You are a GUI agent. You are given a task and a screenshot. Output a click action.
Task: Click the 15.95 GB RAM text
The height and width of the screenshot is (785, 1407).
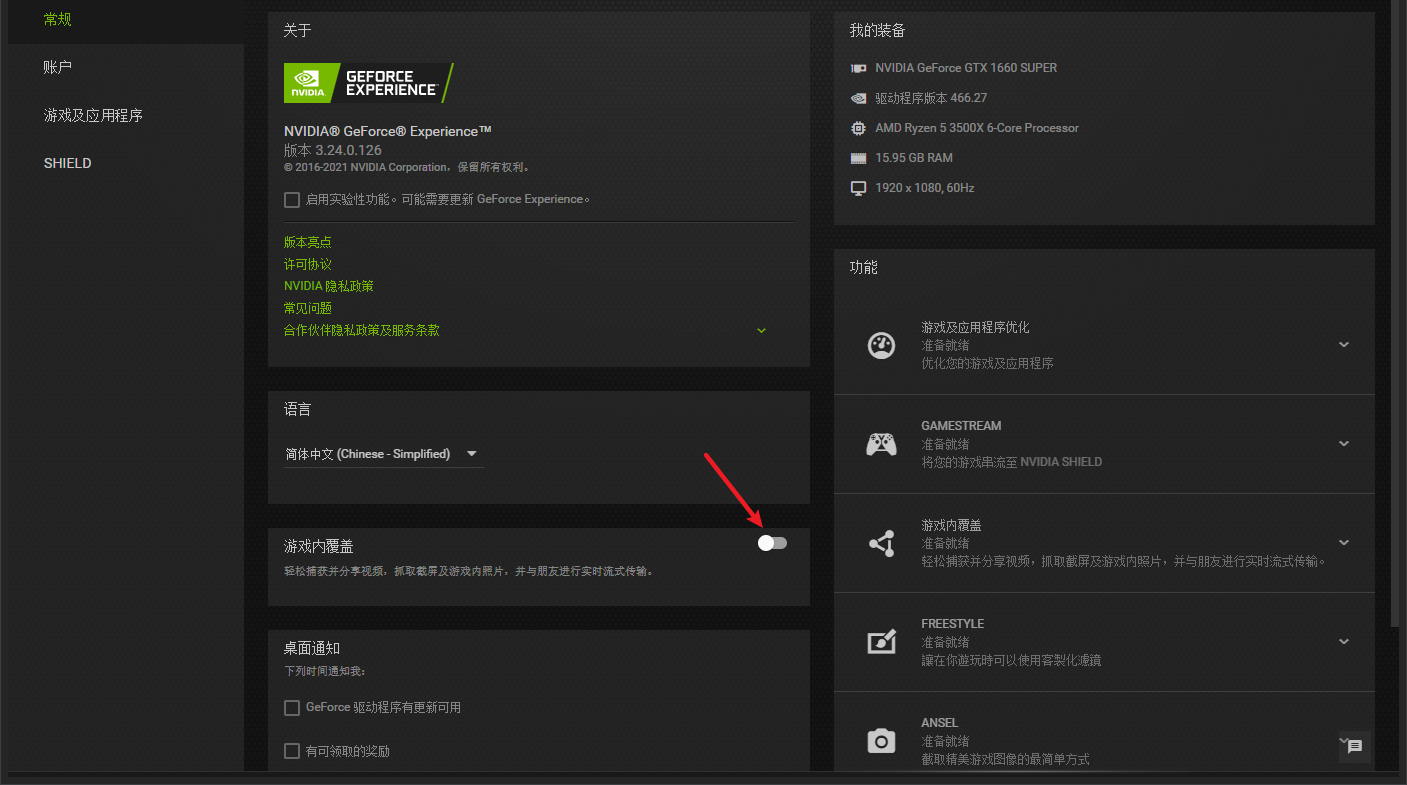(x=914, y=158)
